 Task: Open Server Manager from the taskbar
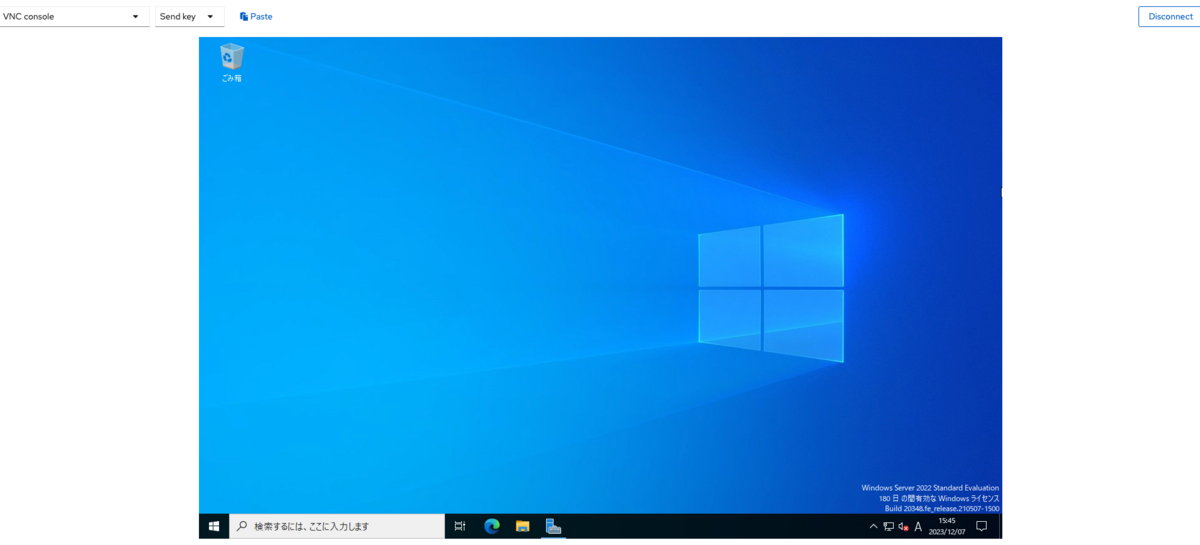pos(553,526)
